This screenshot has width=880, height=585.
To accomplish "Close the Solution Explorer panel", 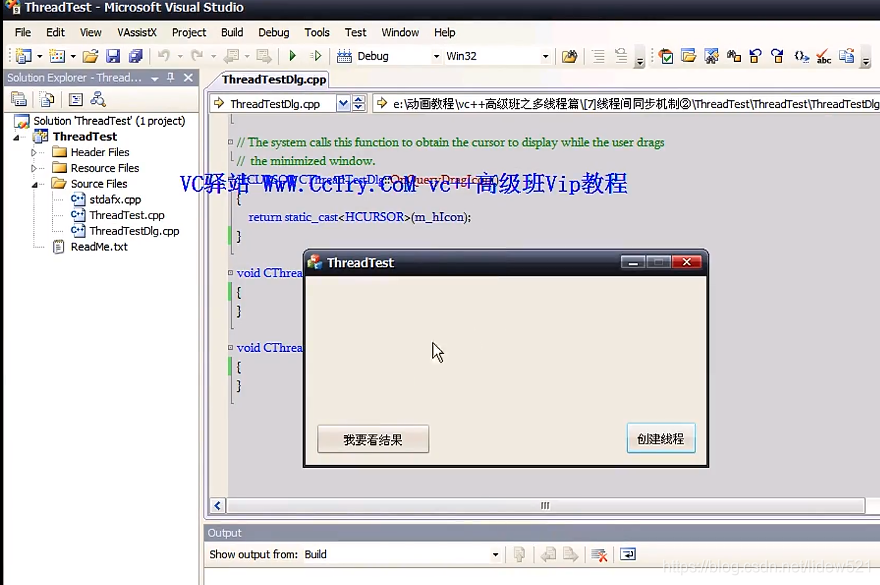I will pos(189,77).
